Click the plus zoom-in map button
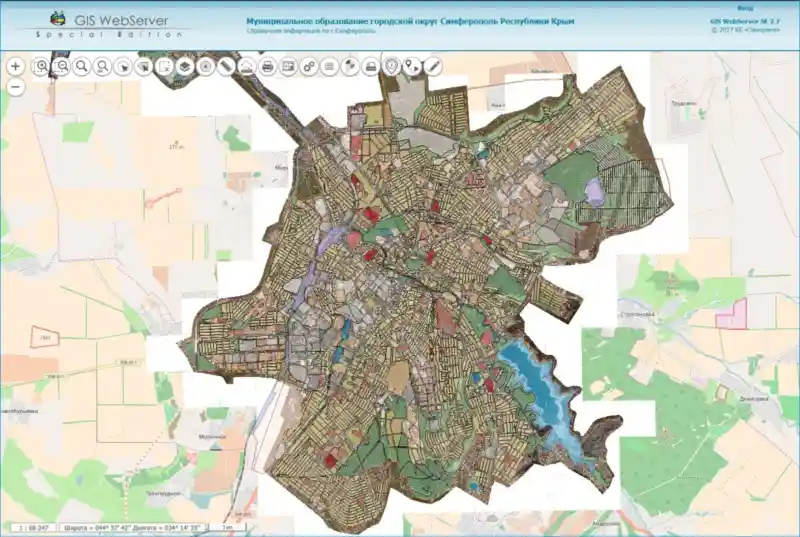Image resolution: width=800 pixels, height=537 pixels. 16,66
